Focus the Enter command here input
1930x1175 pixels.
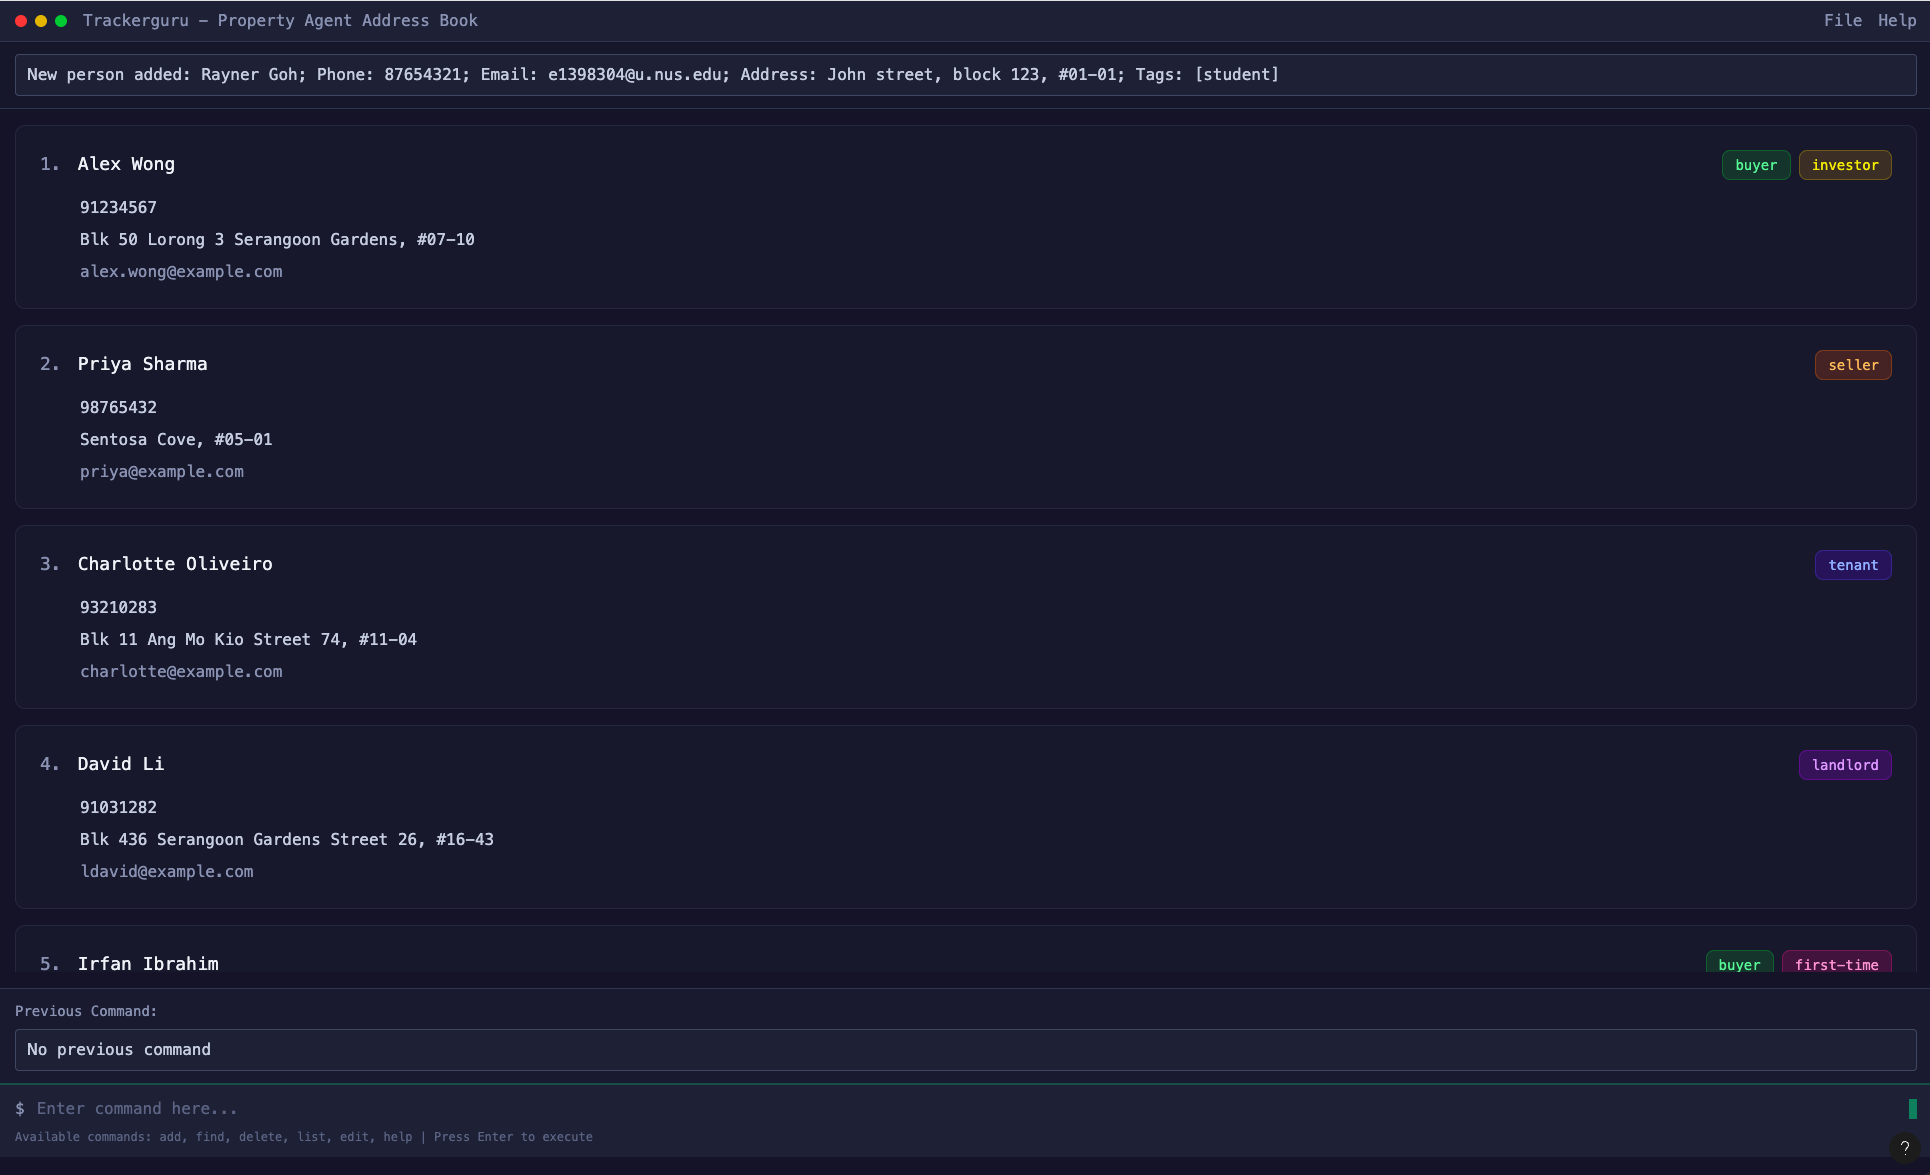tap(960, 1108)
